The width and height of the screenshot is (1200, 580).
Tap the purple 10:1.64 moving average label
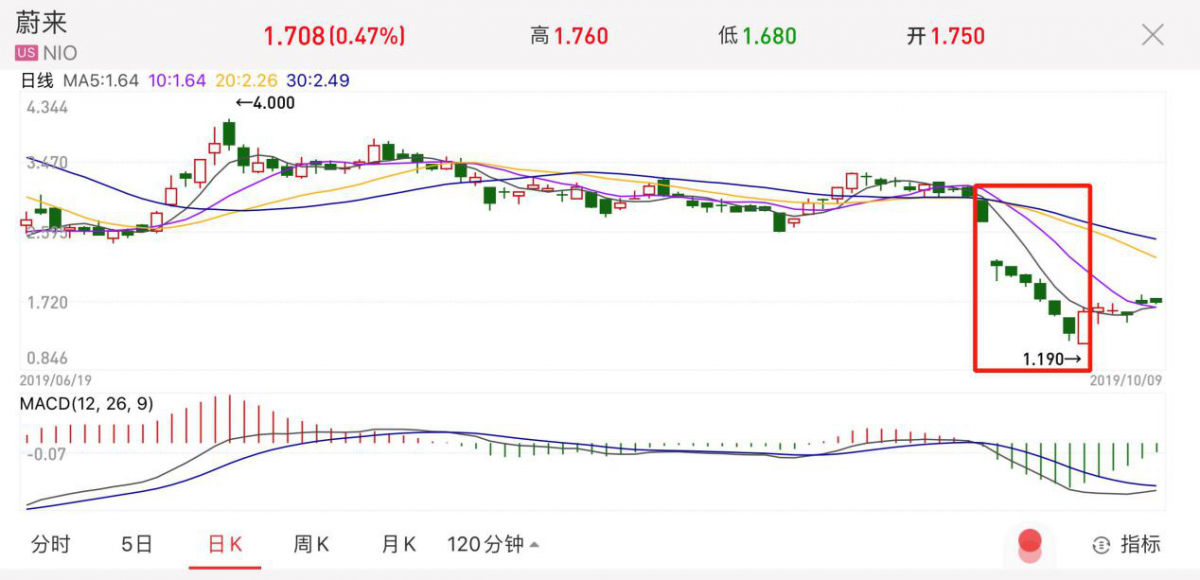click(x=177, y=81)
